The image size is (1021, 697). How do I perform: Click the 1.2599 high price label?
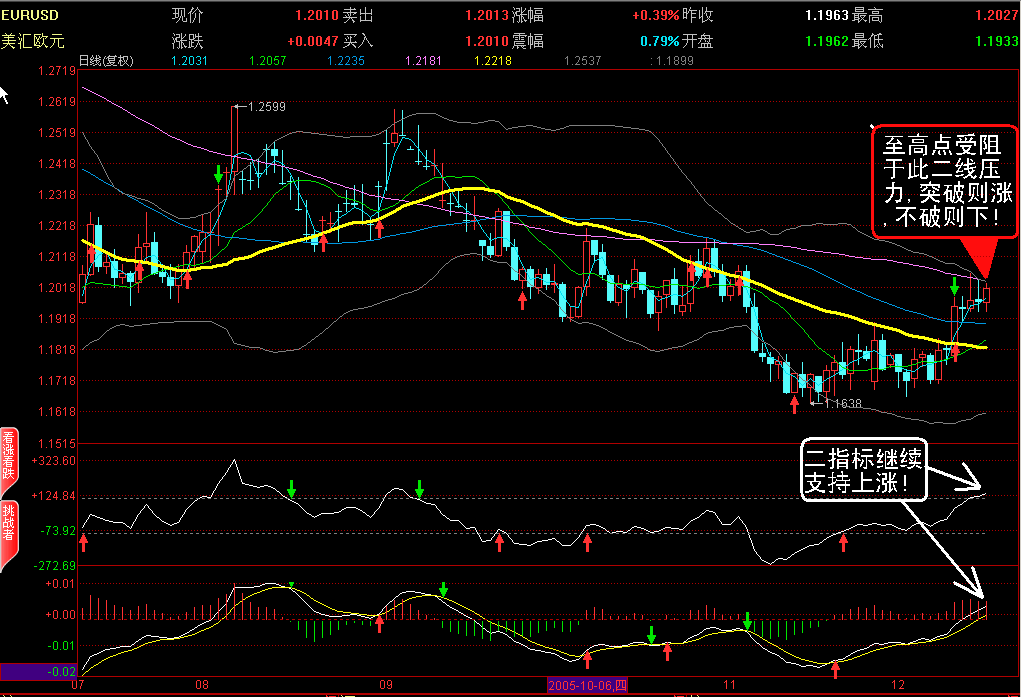point(267,107)
